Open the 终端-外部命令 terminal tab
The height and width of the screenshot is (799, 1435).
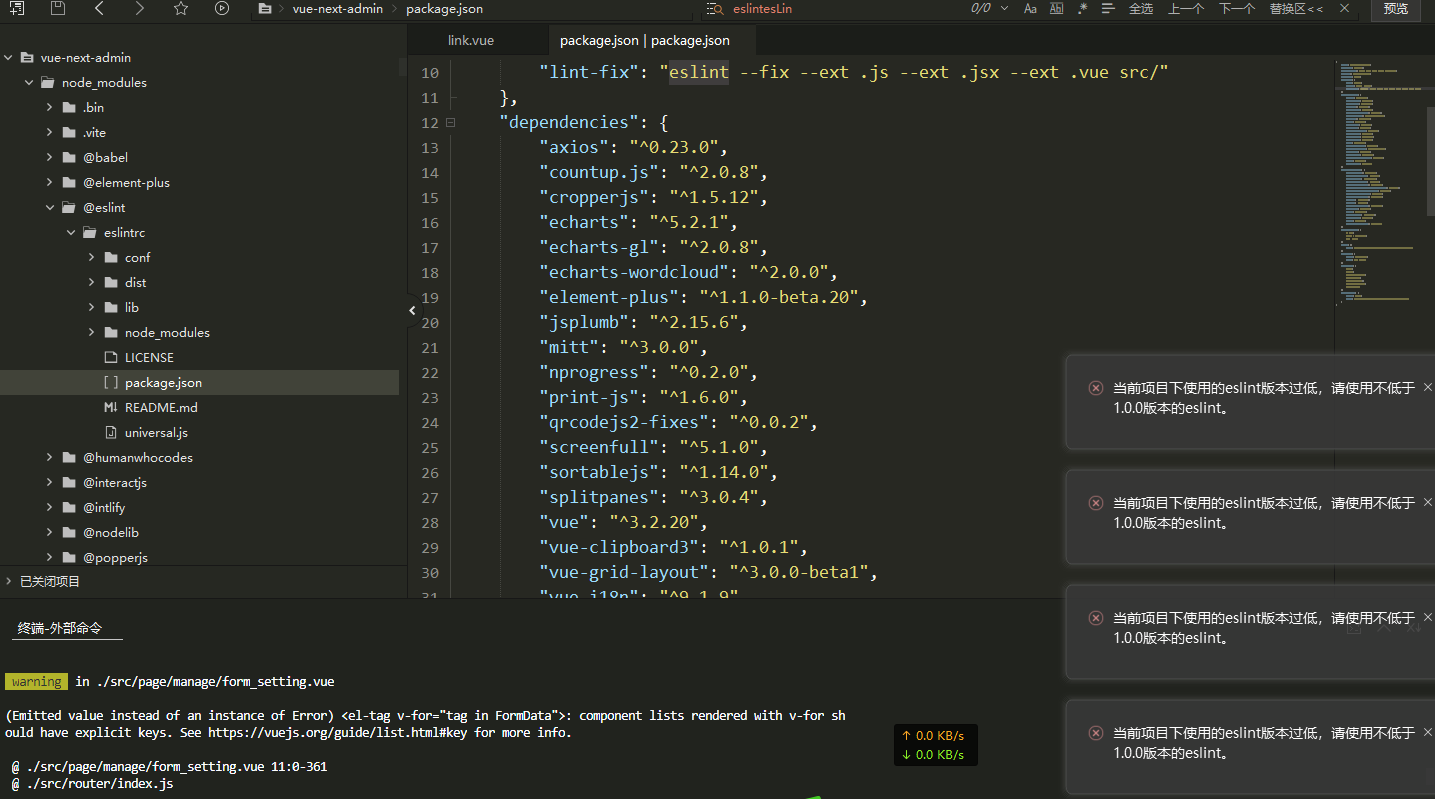[60, 628]
